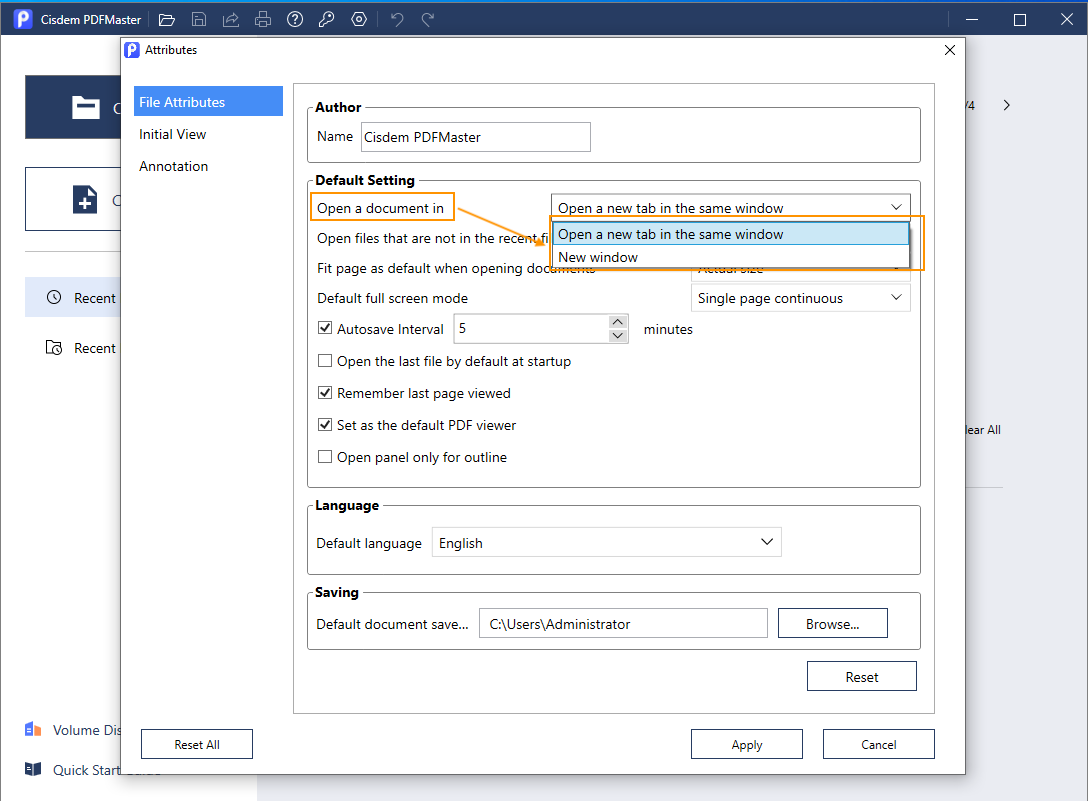Click the share toolbar icon
The image size is (1088, 801).
[230, 19]
